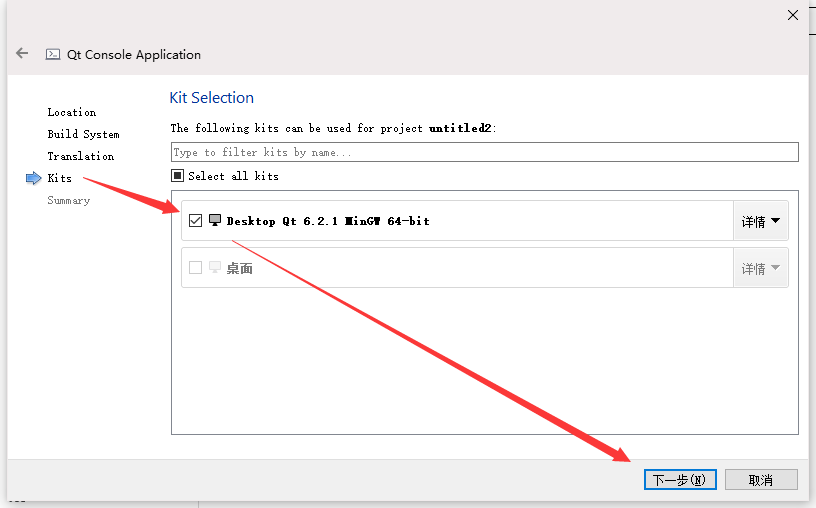Toggle the Select all kits checkbox
The width and height of the screenshot is (816, 508).
pos(177,176)
